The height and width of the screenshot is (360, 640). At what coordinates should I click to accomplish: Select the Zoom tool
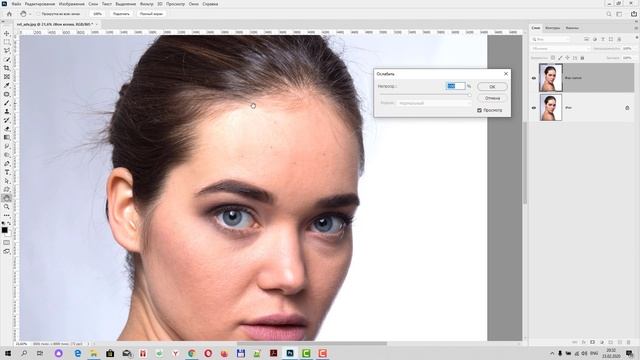point(7,207)
